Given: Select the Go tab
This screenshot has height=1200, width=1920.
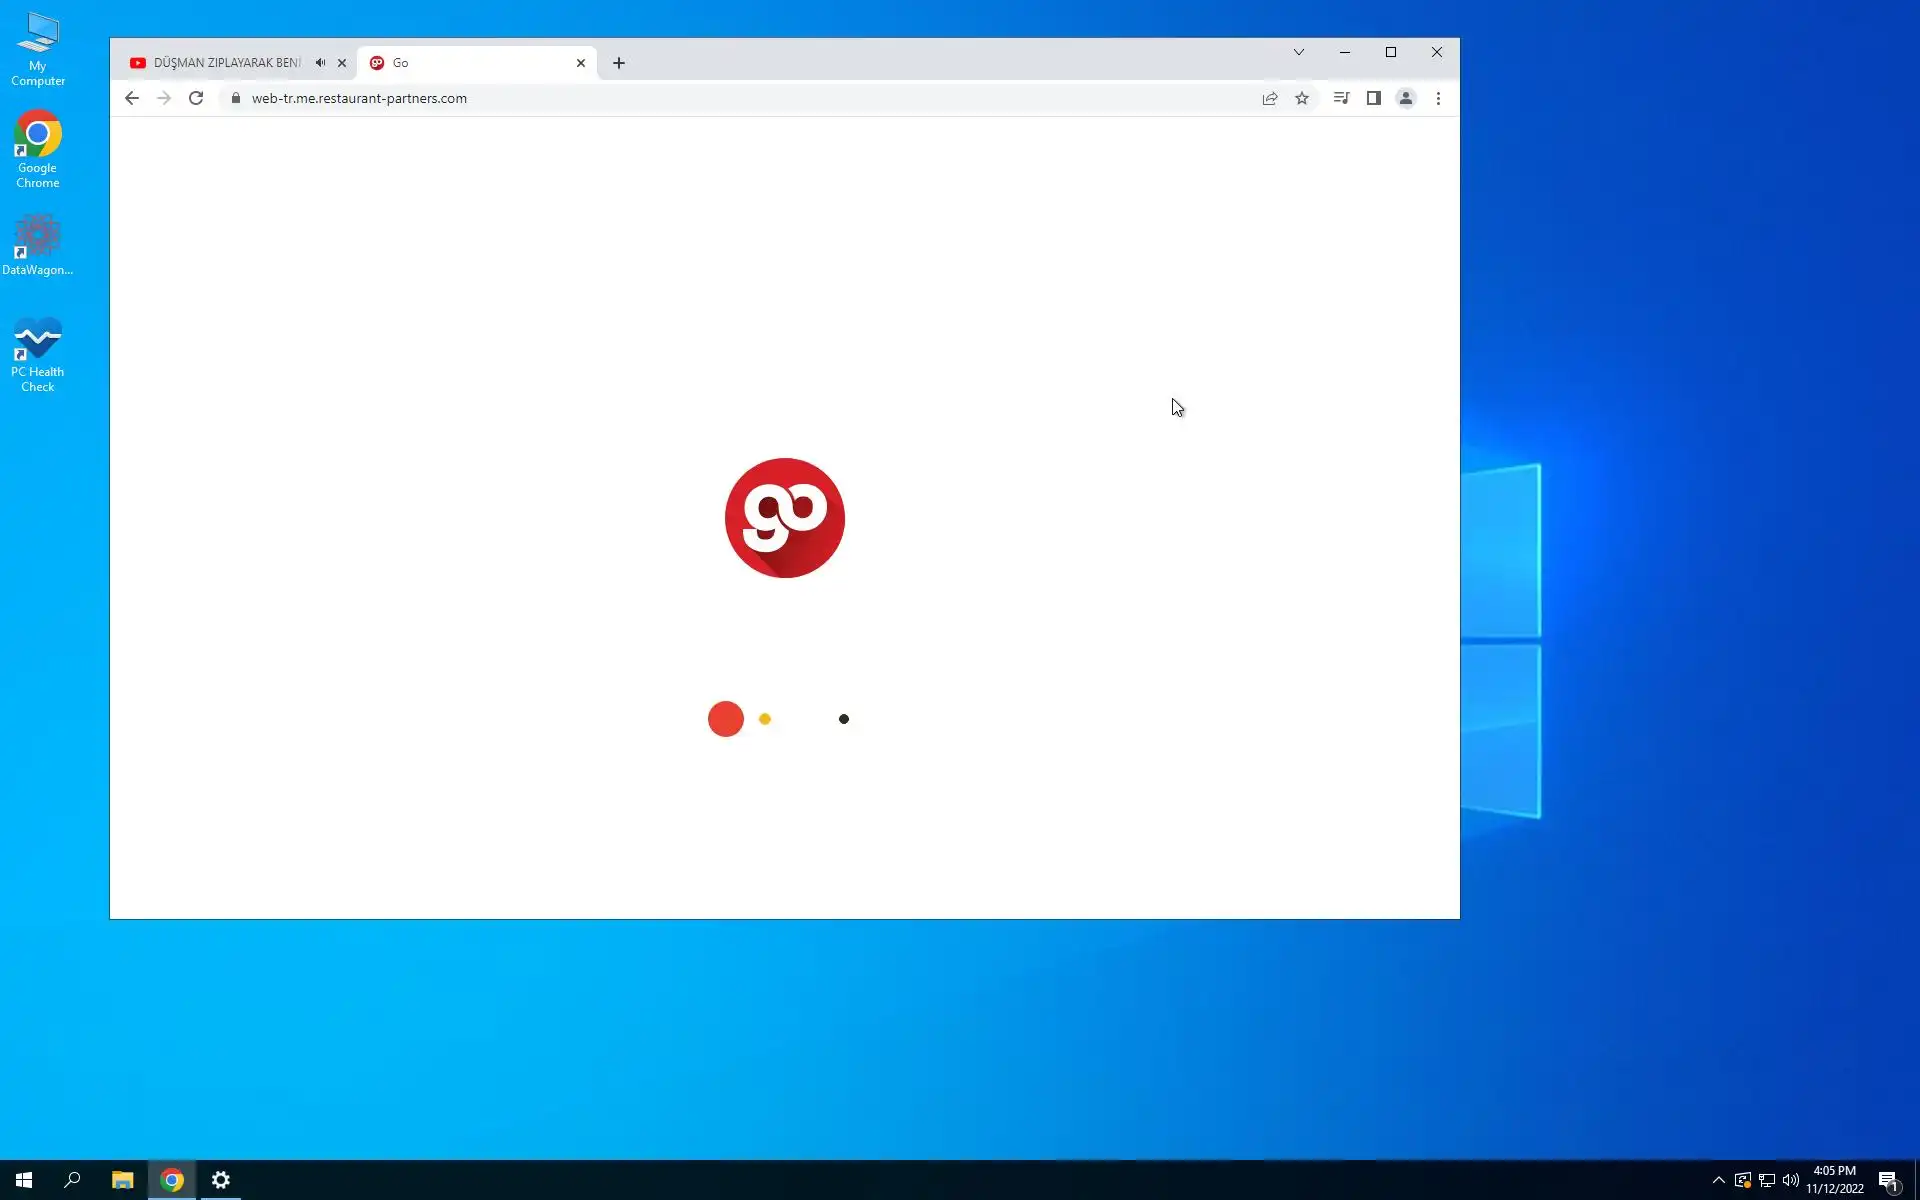Looking at the screenshot, I should [x=470, y=63].
